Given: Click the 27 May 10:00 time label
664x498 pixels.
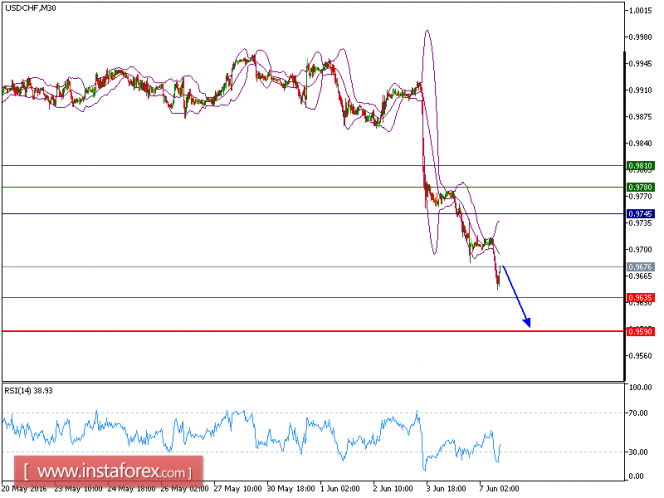Looking at the screenshot, I should pyautogui.click(x=238, y=489).
